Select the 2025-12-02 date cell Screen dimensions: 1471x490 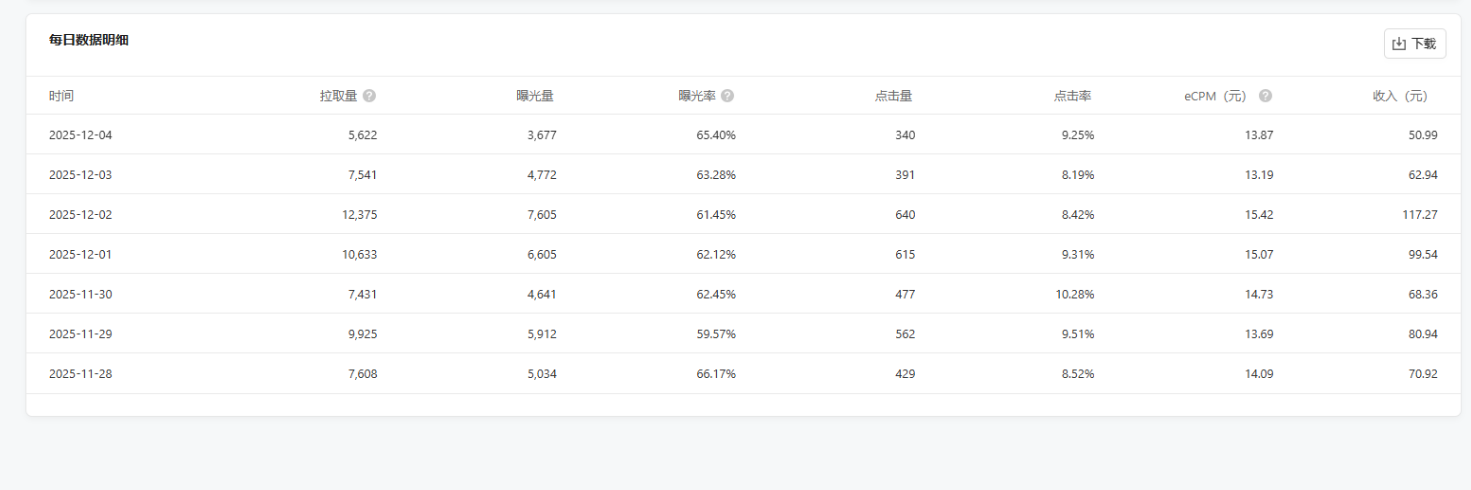[x=81, y=215]
